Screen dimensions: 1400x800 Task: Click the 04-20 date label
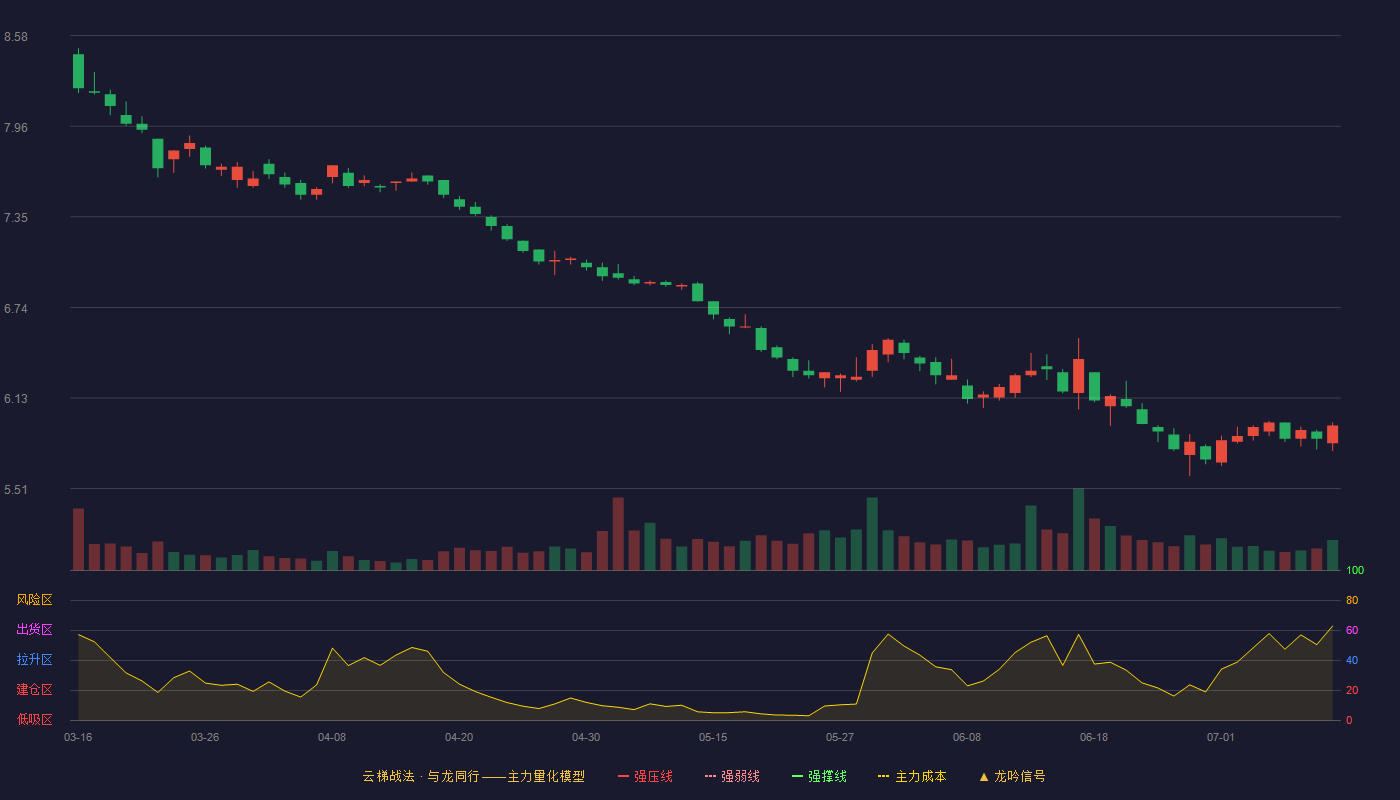coord(459,737)
